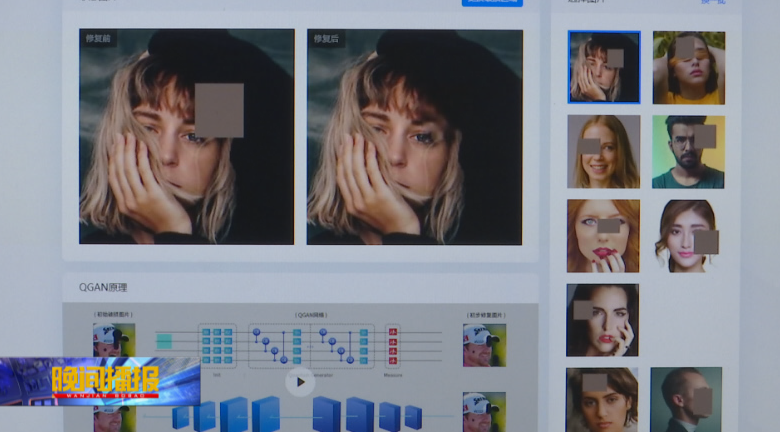Select thumbnail of woman with wavy brown hair on white

686,236
